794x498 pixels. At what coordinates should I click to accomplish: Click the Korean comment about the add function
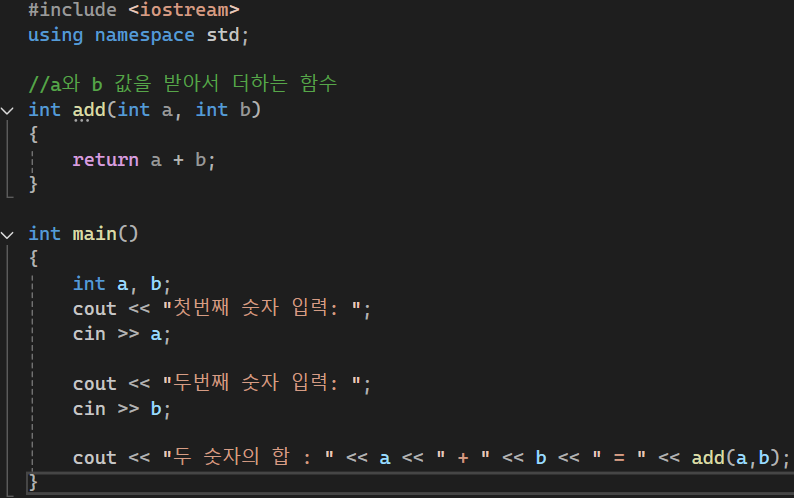pyautogui.click(x=183, y=84)
